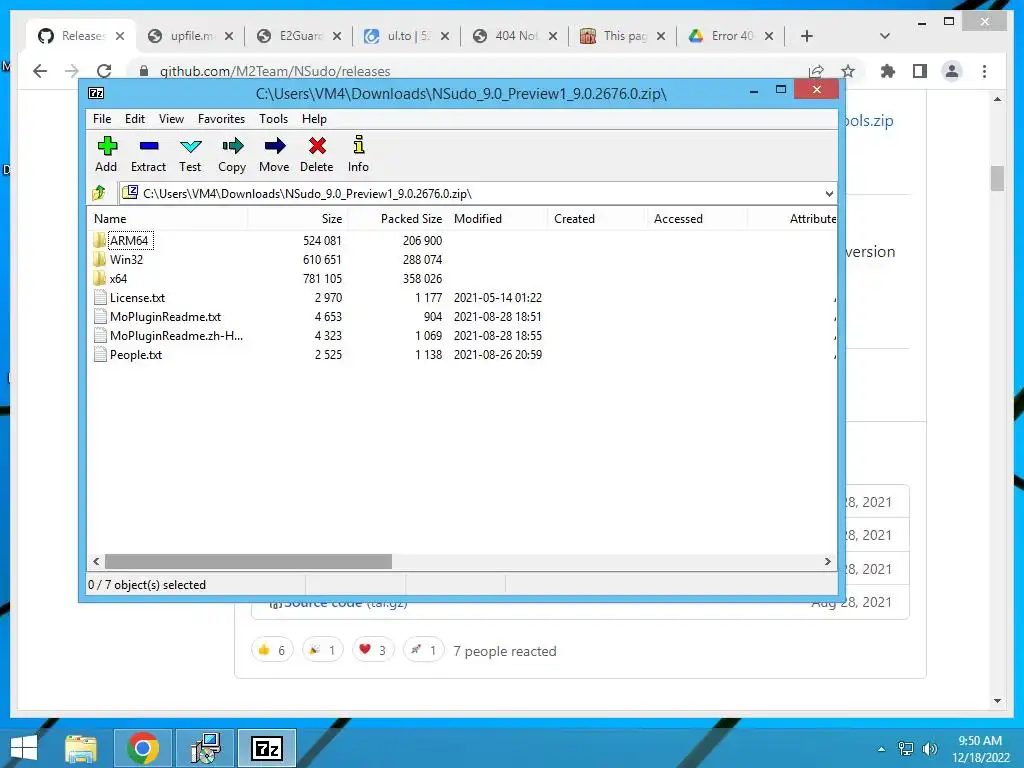The image size is (1024, 768).
Task: Select the x64 folder
Action: [118, 278]
